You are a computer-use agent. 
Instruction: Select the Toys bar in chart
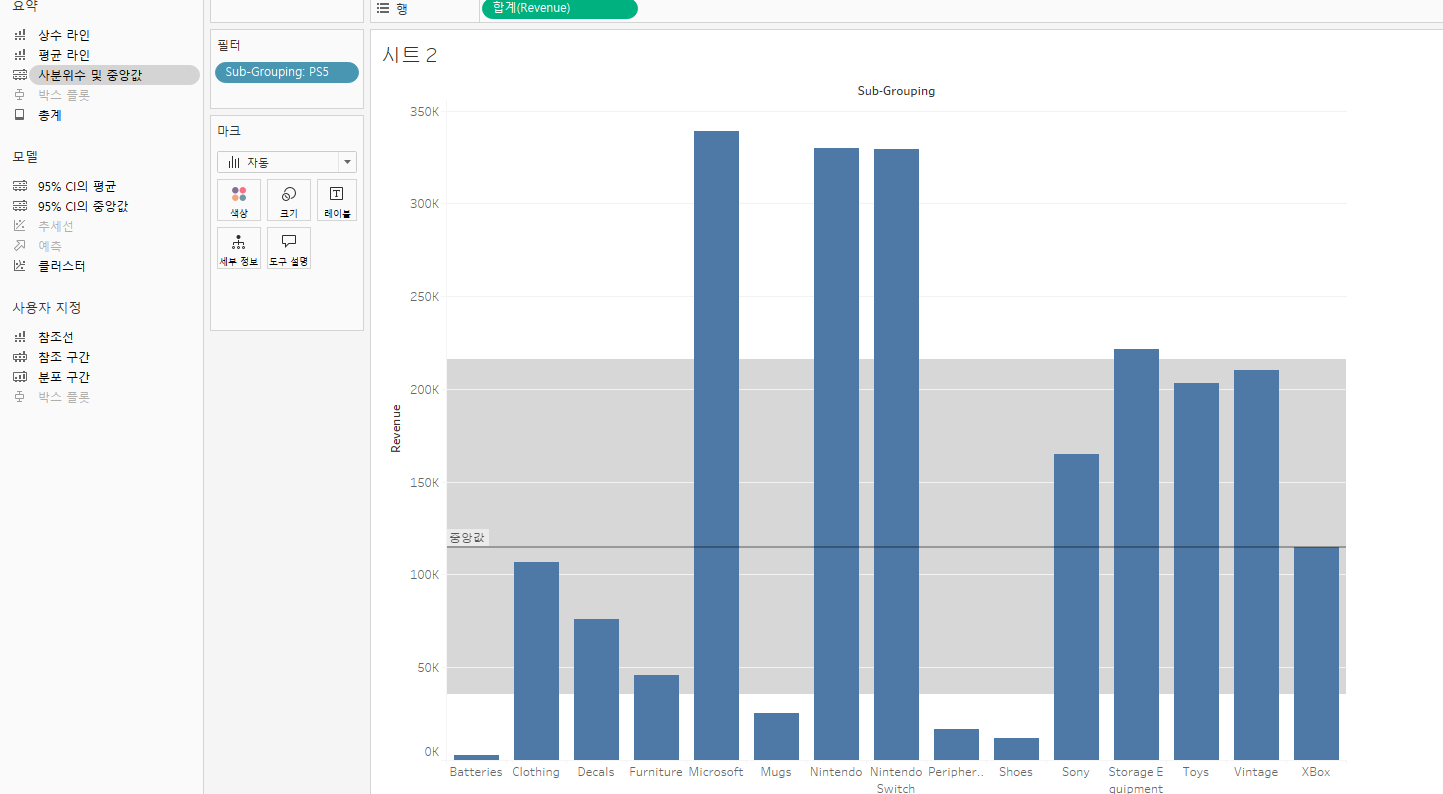tap(1196, 571)
